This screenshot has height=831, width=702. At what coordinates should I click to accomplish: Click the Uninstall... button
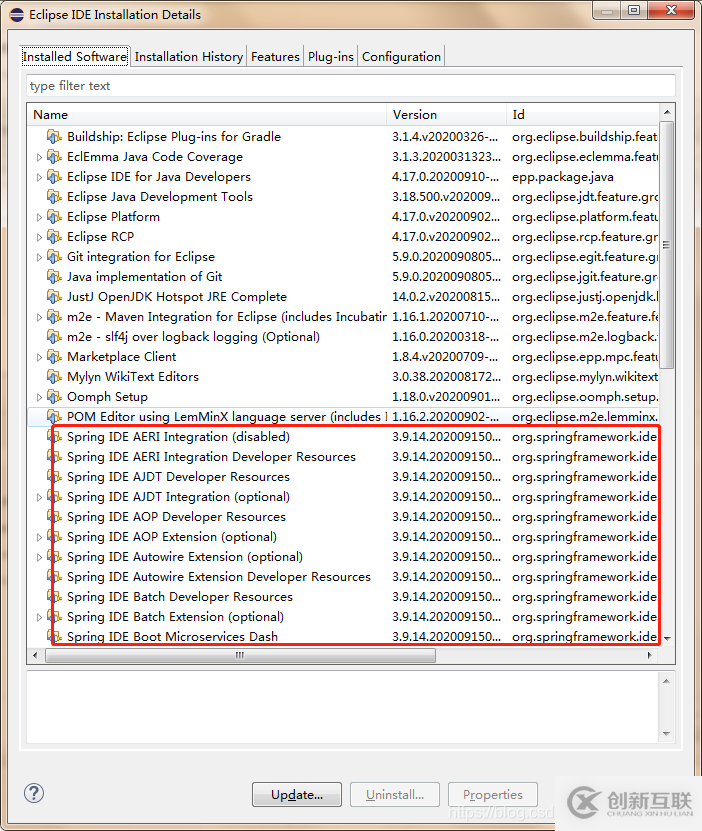tap(395, 794)
